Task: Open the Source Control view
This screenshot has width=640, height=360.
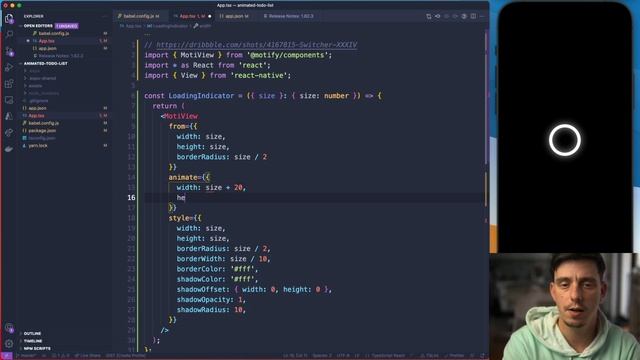Action: (x=9, y=51)
